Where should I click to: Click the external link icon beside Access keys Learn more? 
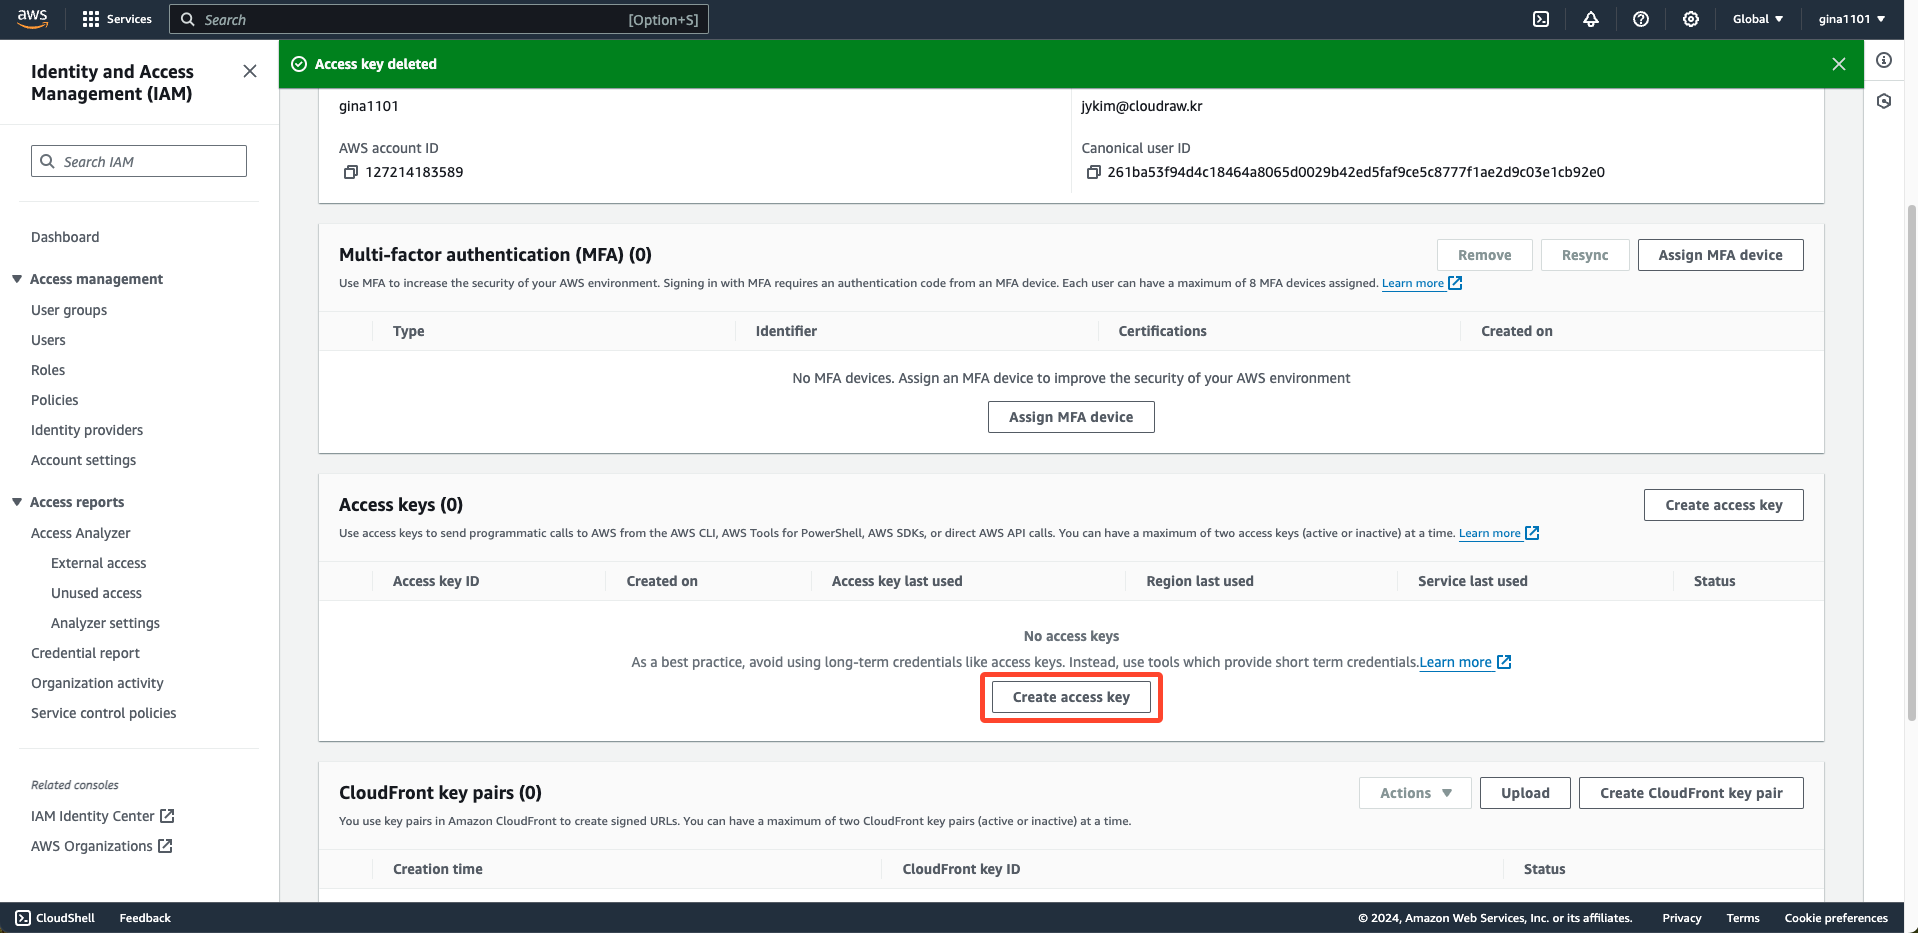(x=1532, y=533)
